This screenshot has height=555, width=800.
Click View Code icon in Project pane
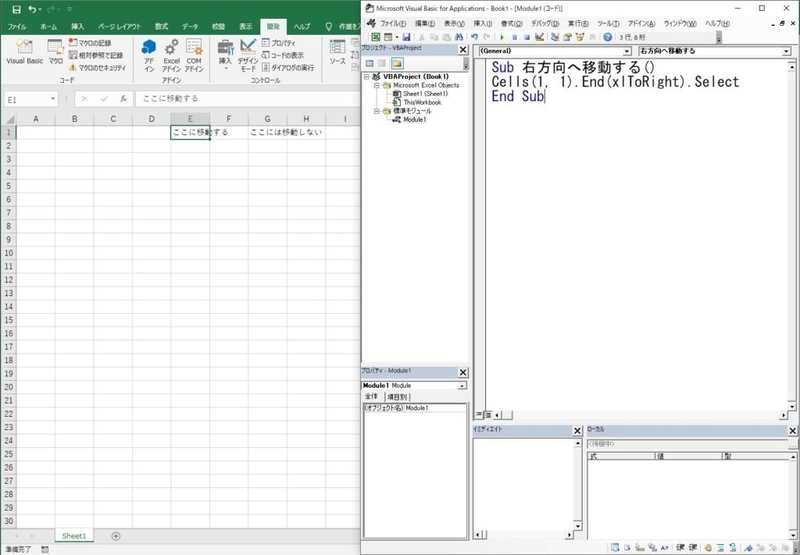point(369,63)
